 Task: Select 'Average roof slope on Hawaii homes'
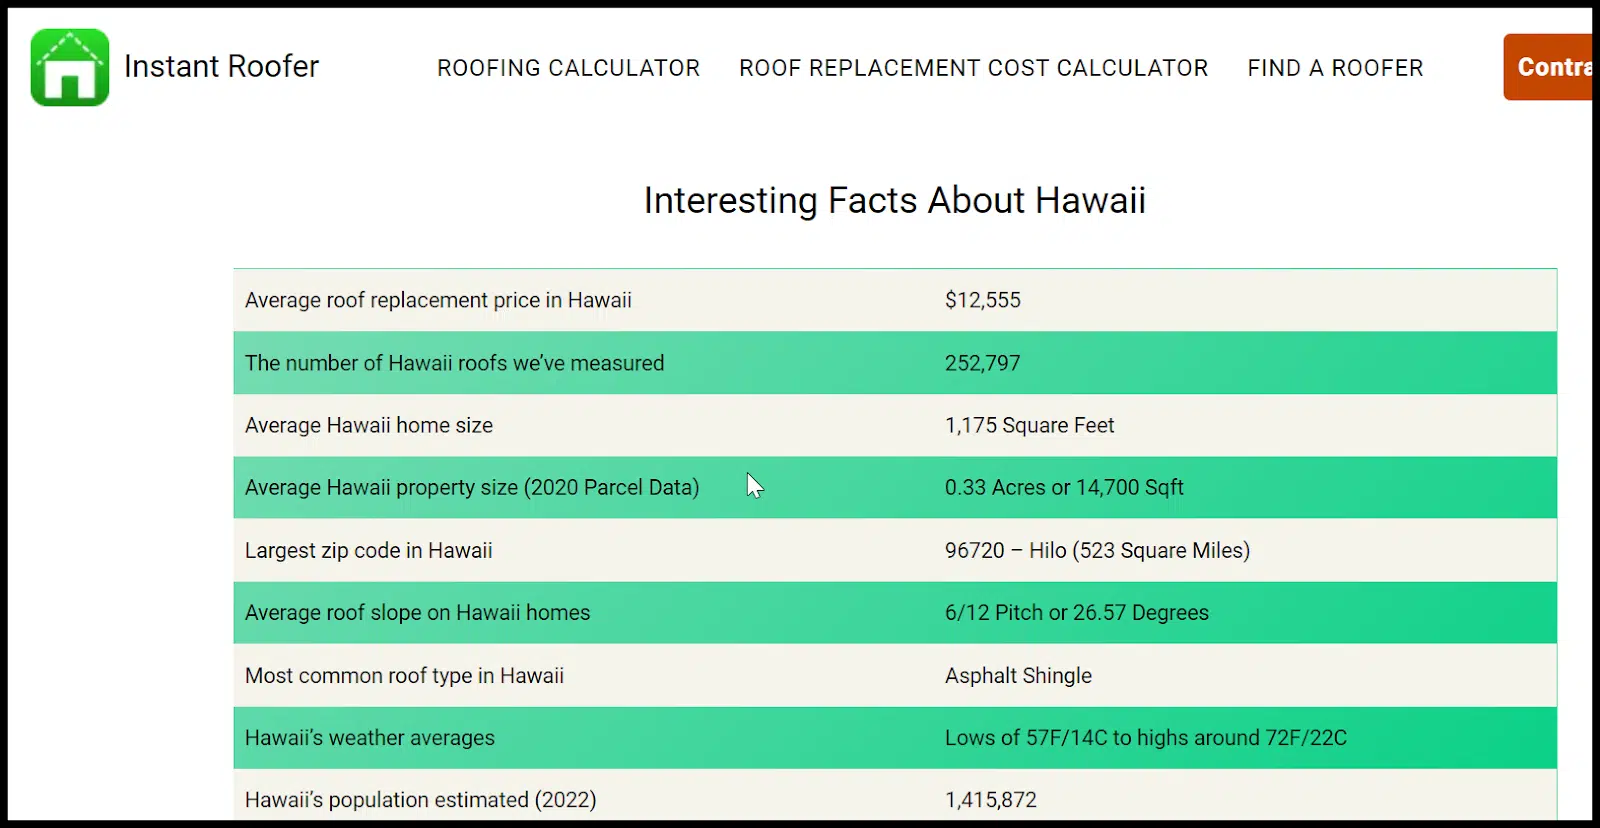pos(418,613)
